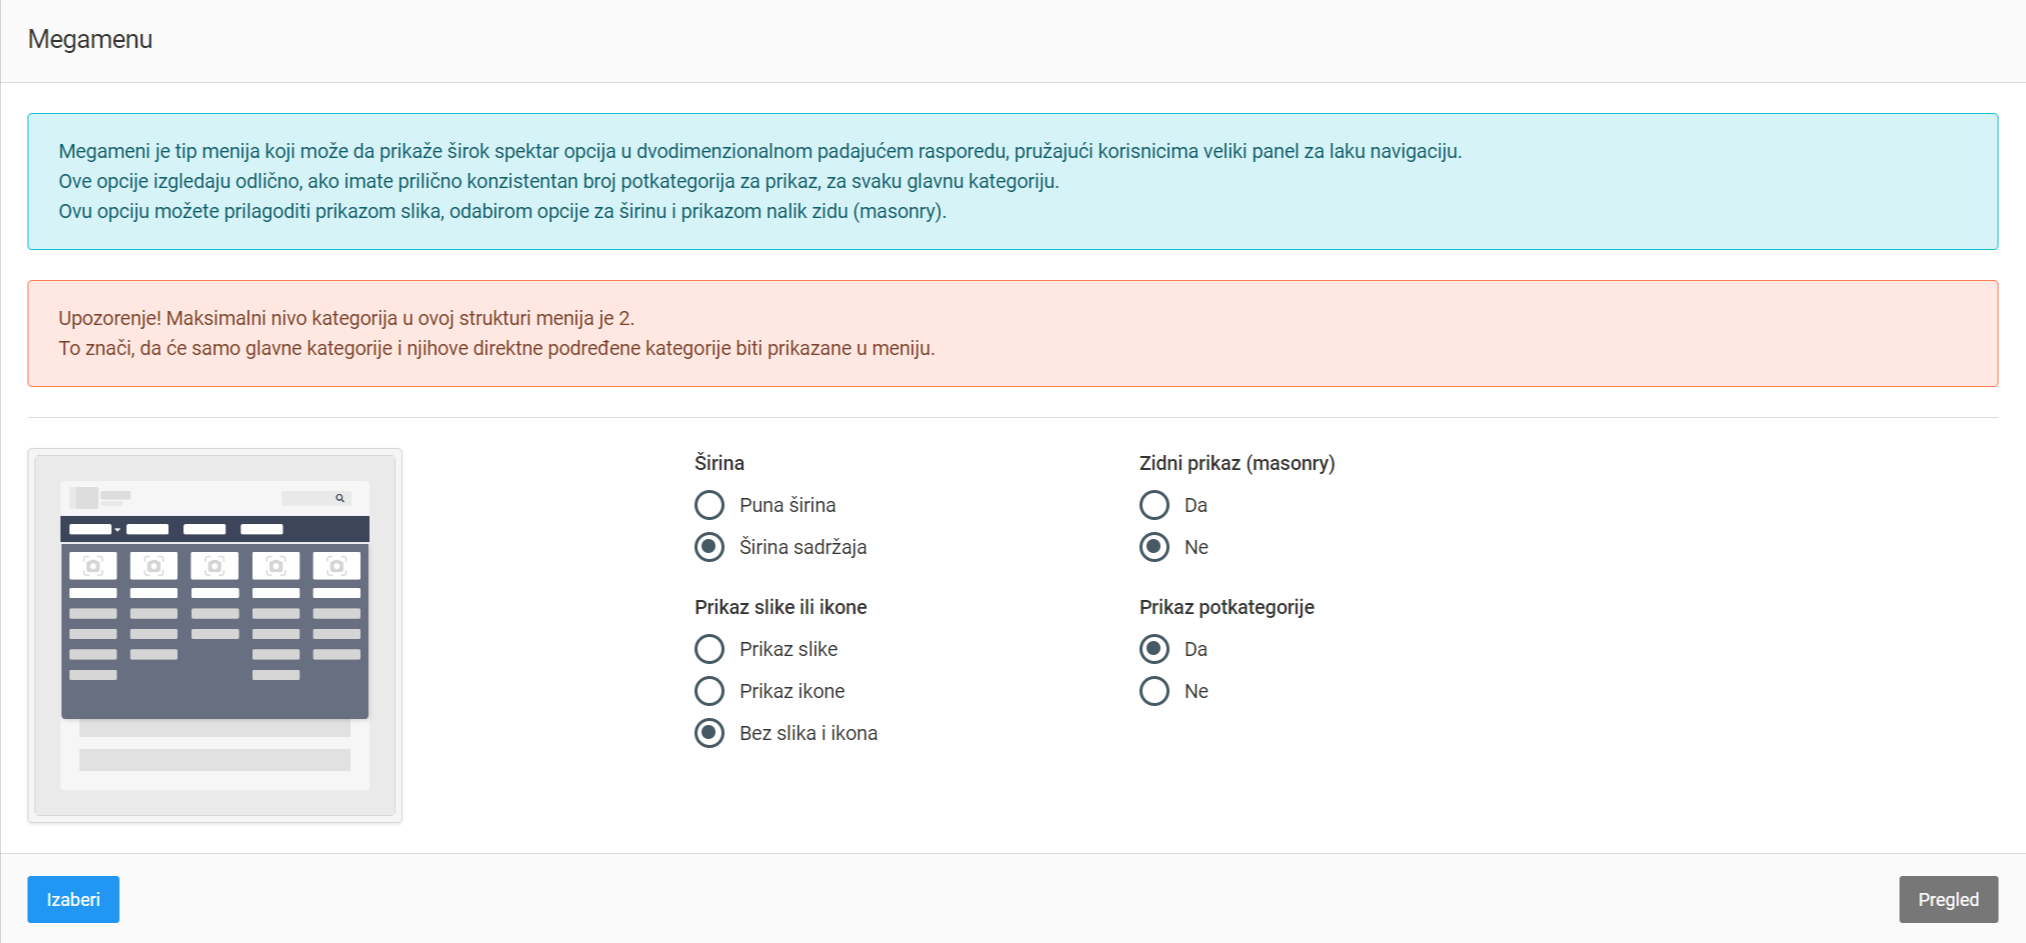Select the "Puna širina" option

709,505
